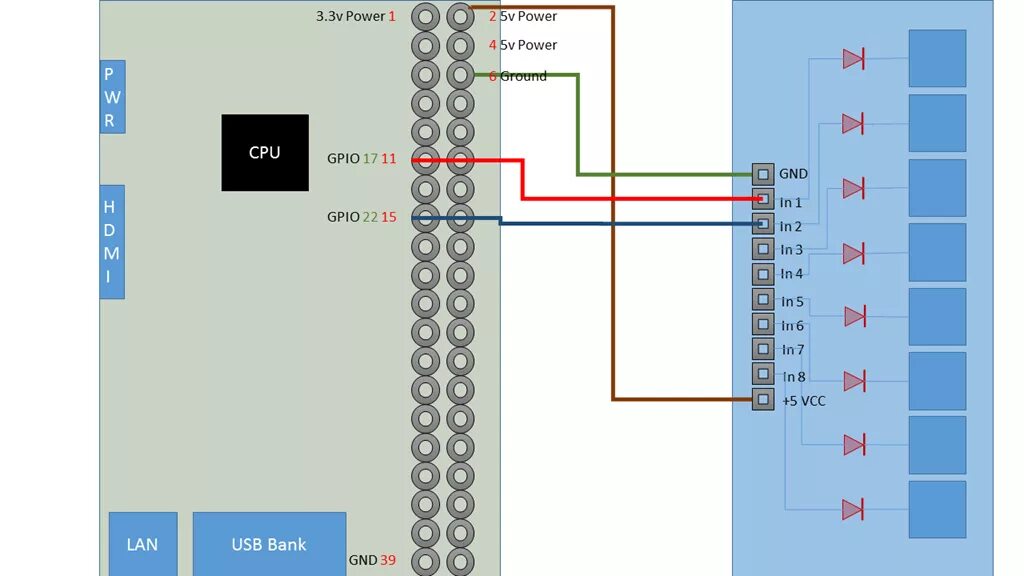Toggle the In 1 input pin
1024x576 pixels.
(x=763, y=201)
